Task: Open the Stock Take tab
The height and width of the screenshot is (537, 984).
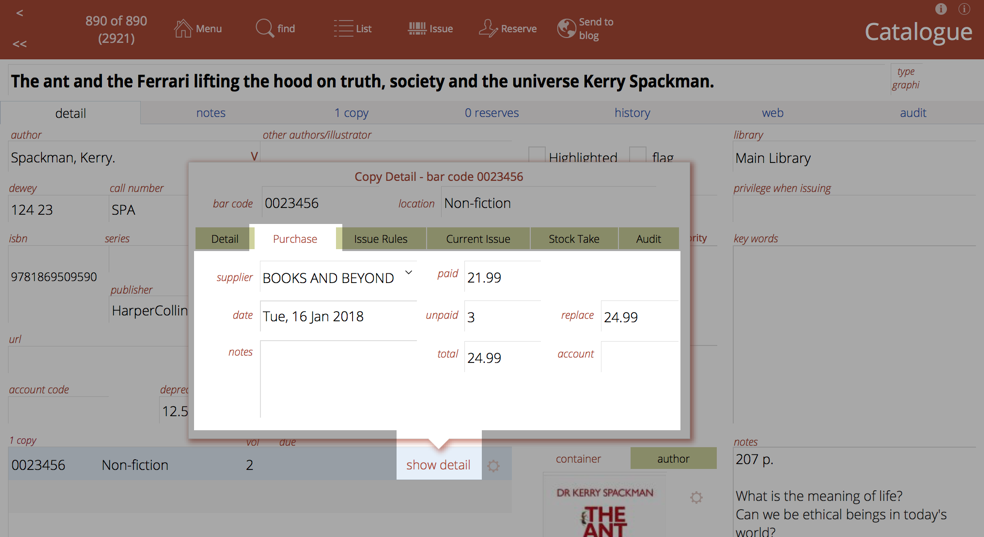Action: 573,239
